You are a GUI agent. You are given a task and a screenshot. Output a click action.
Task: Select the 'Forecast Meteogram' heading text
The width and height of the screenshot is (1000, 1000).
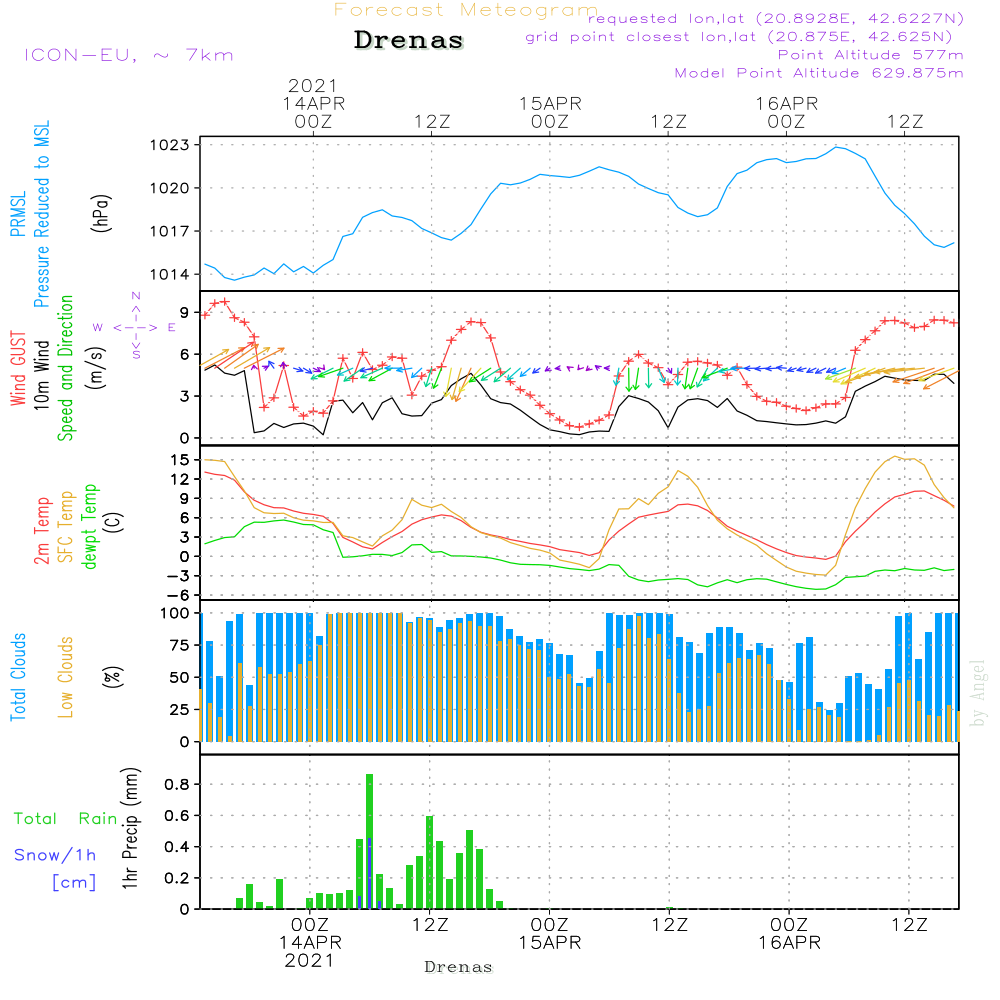click(x=466, y=10)
